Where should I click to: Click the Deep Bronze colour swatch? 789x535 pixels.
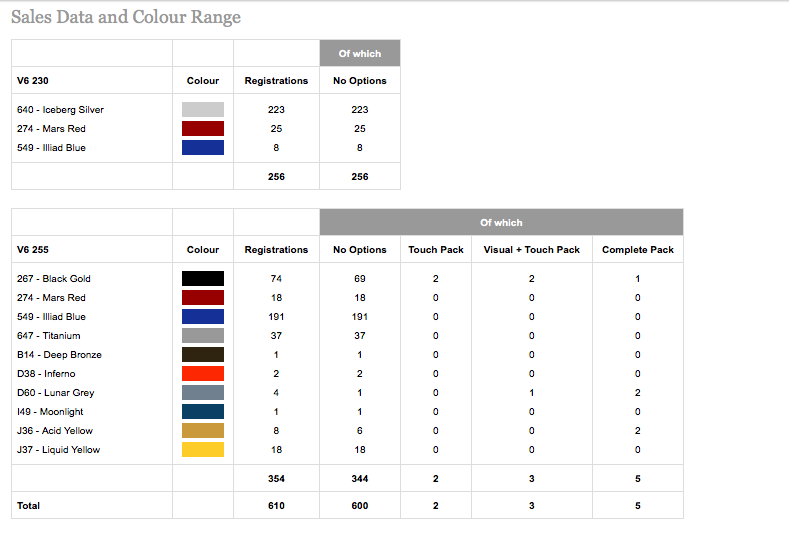click(x=203, y=354)
